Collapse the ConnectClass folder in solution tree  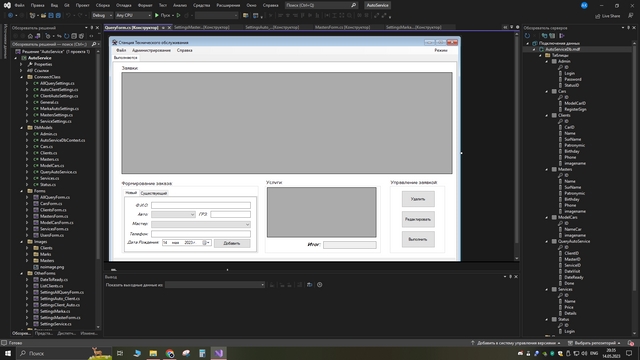tap(22, 77)
